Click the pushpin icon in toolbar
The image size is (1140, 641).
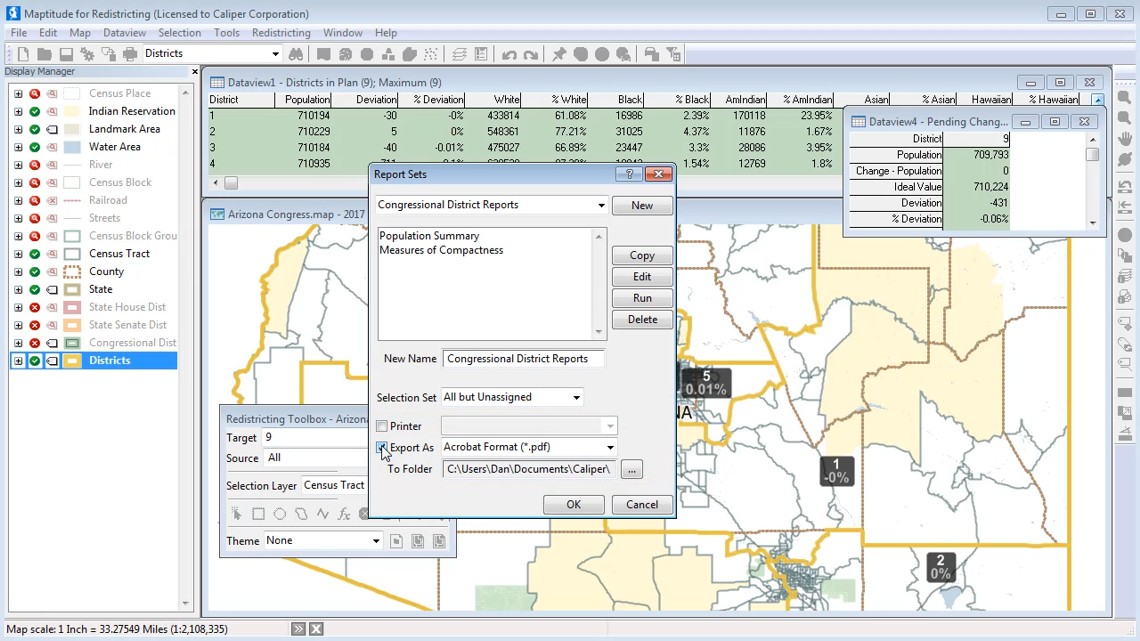(x=559, y=54)
